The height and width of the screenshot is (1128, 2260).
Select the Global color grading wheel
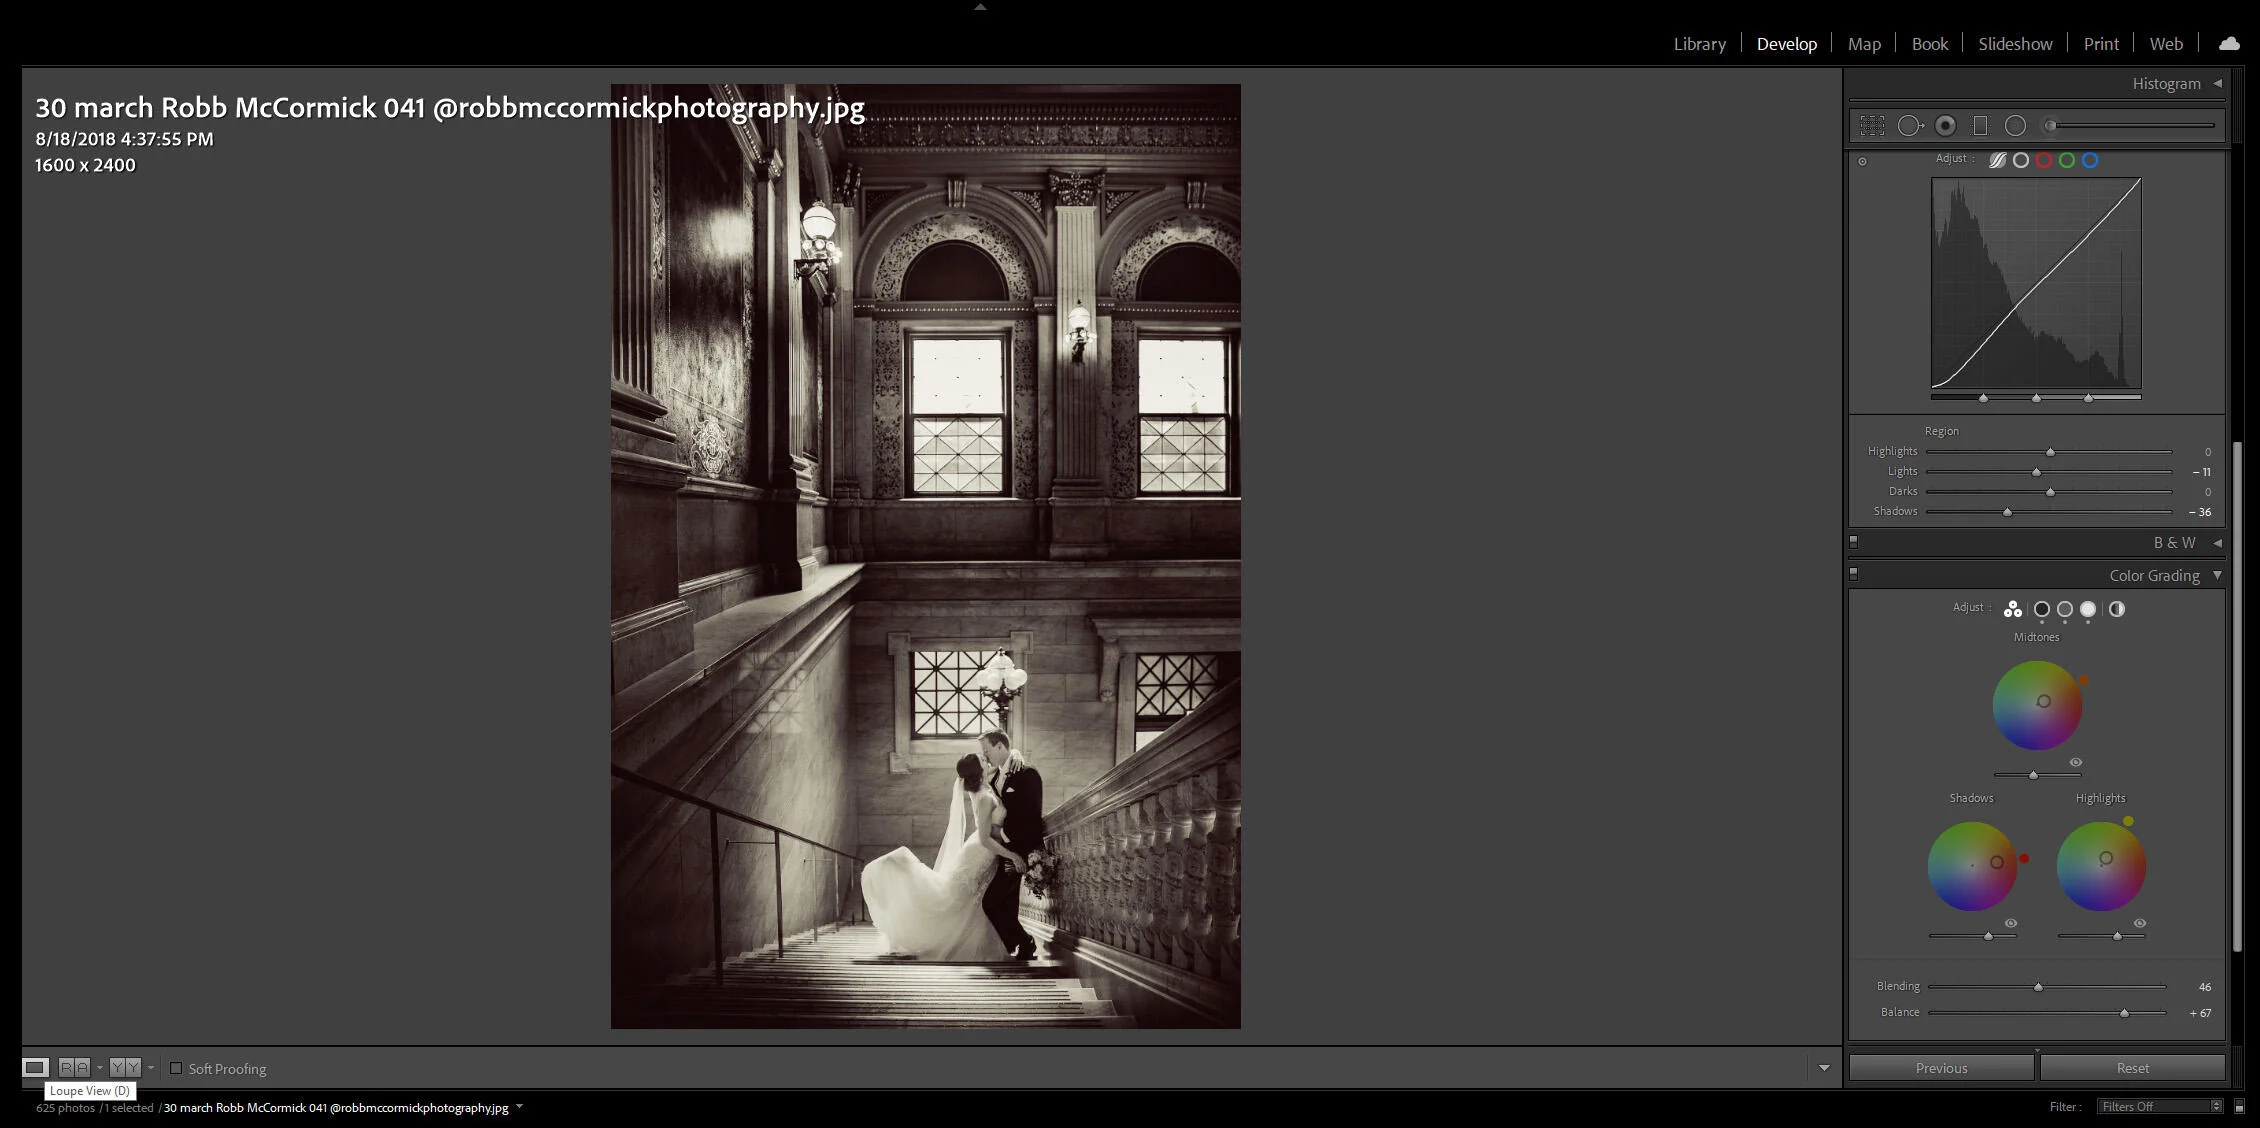(2117, 609)
